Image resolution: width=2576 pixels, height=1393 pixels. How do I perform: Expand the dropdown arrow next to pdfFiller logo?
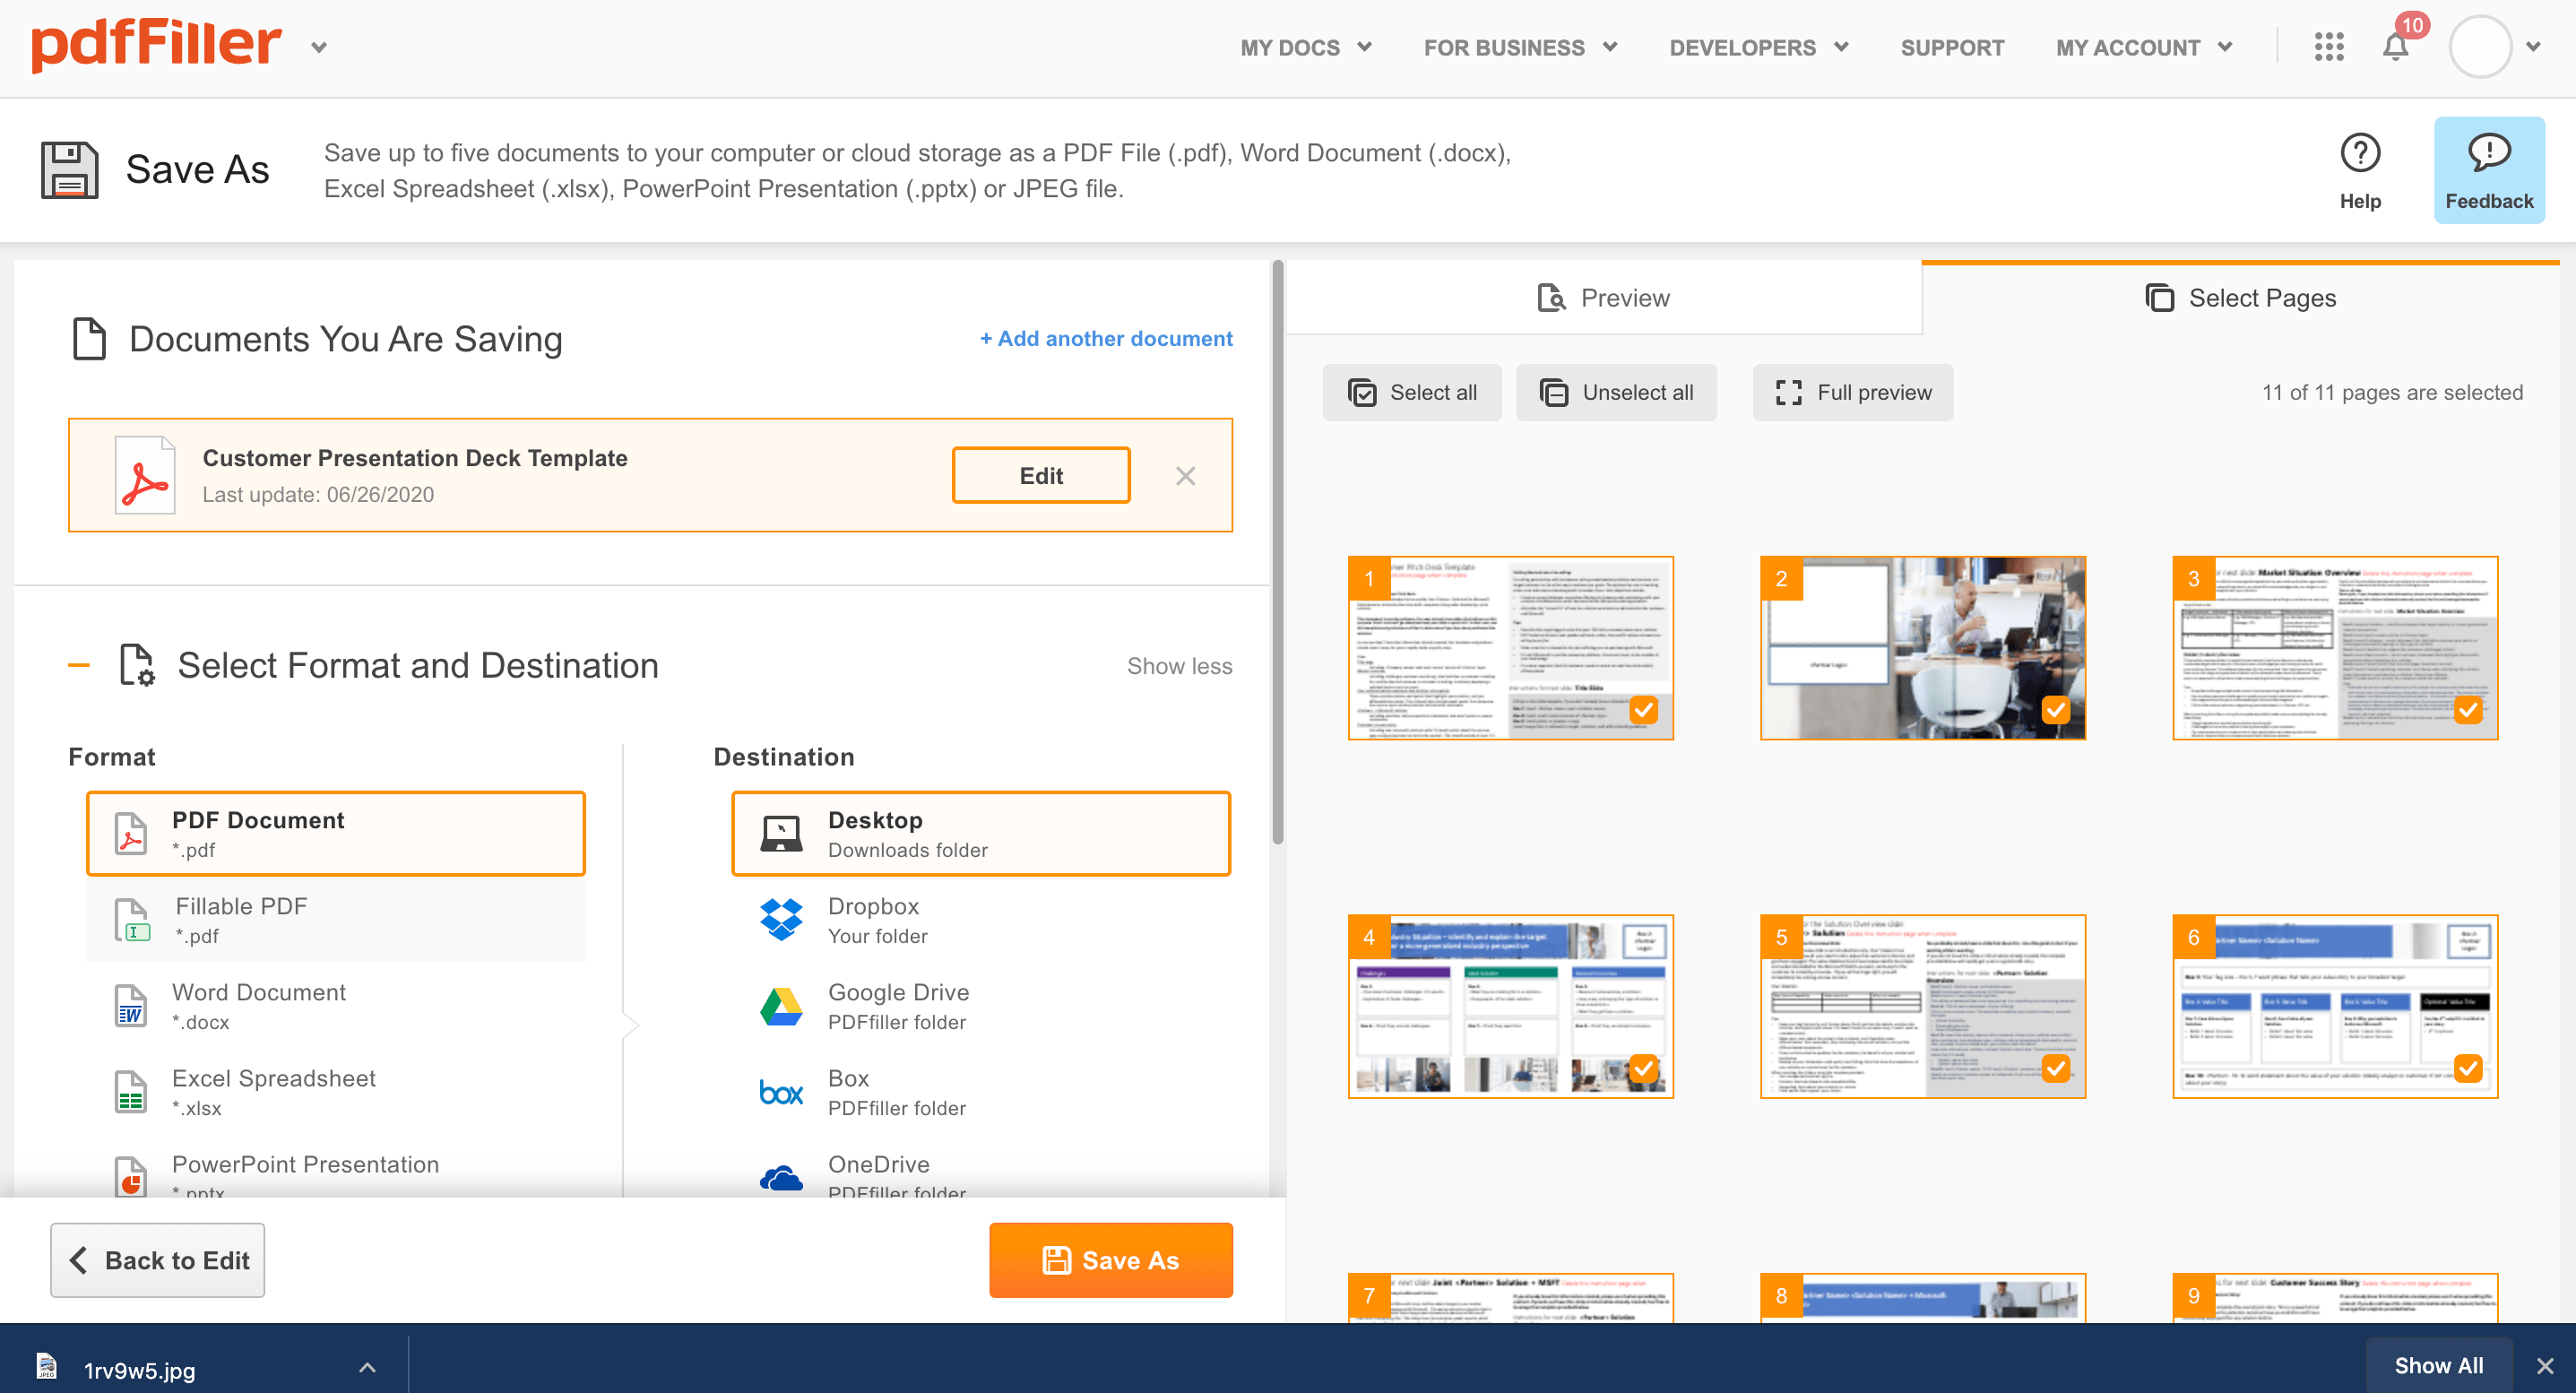click(319, 47)
